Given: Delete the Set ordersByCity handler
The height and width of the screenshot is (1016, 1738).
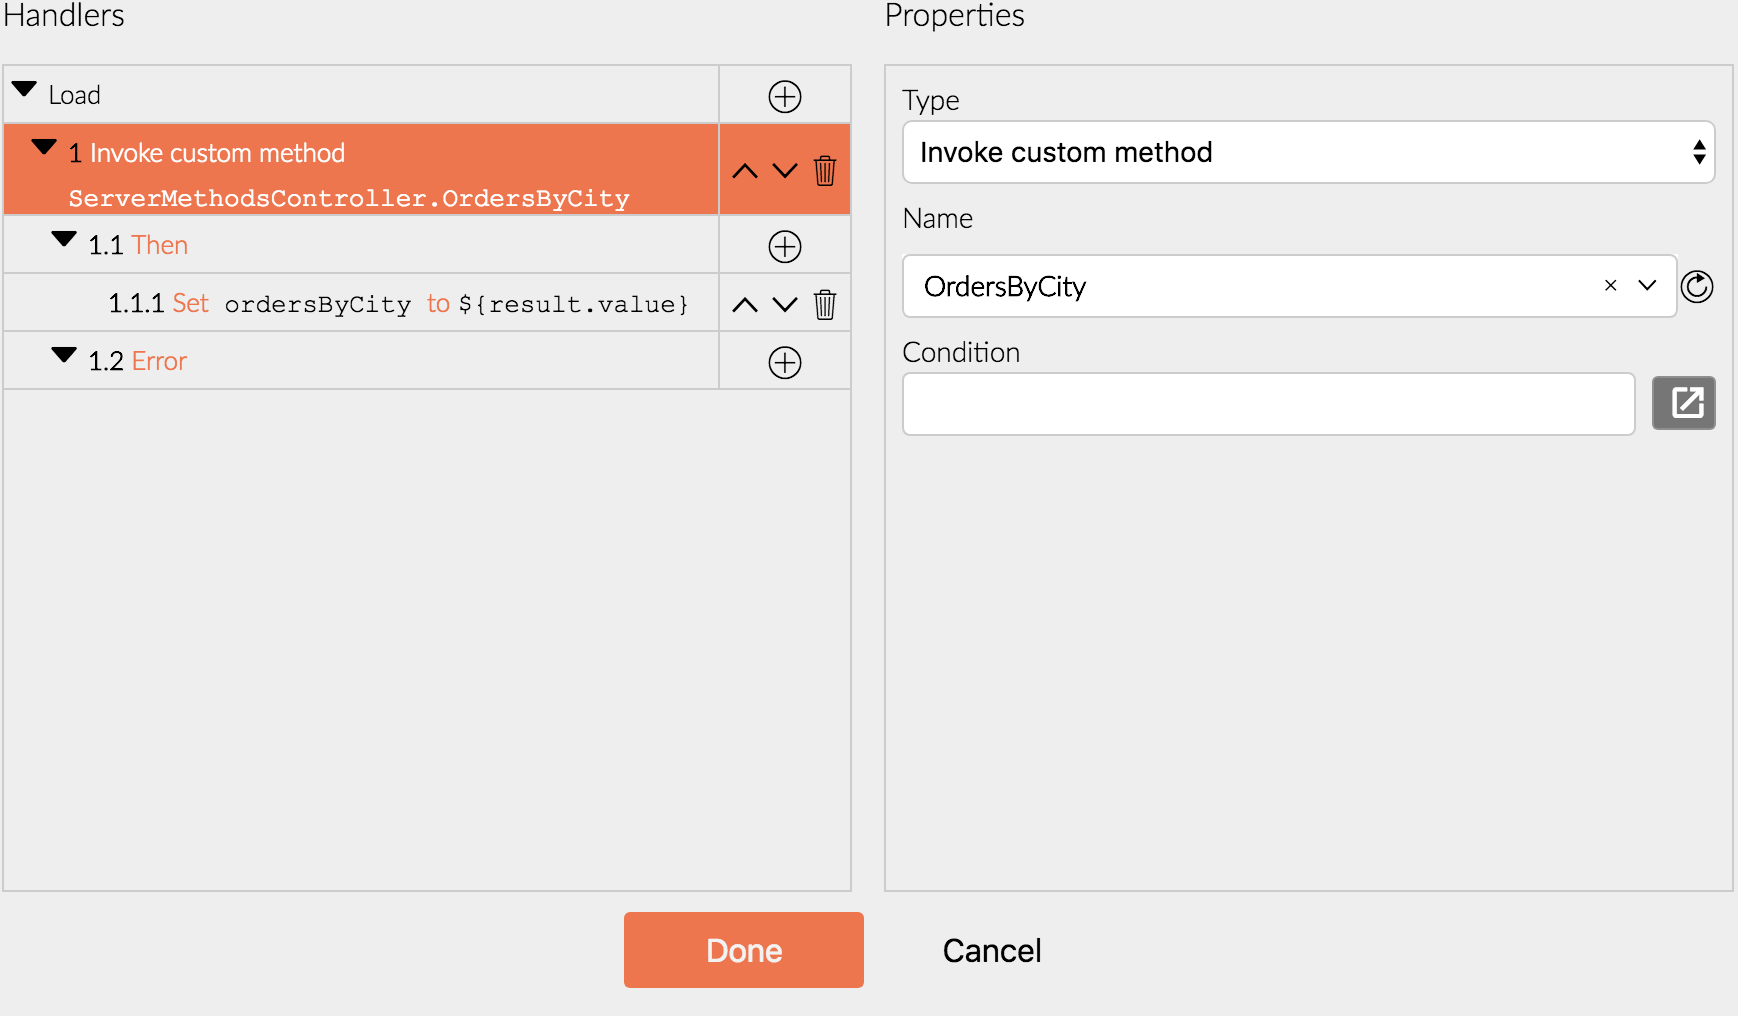Looking at the screenshot, I should coord(825,304).
